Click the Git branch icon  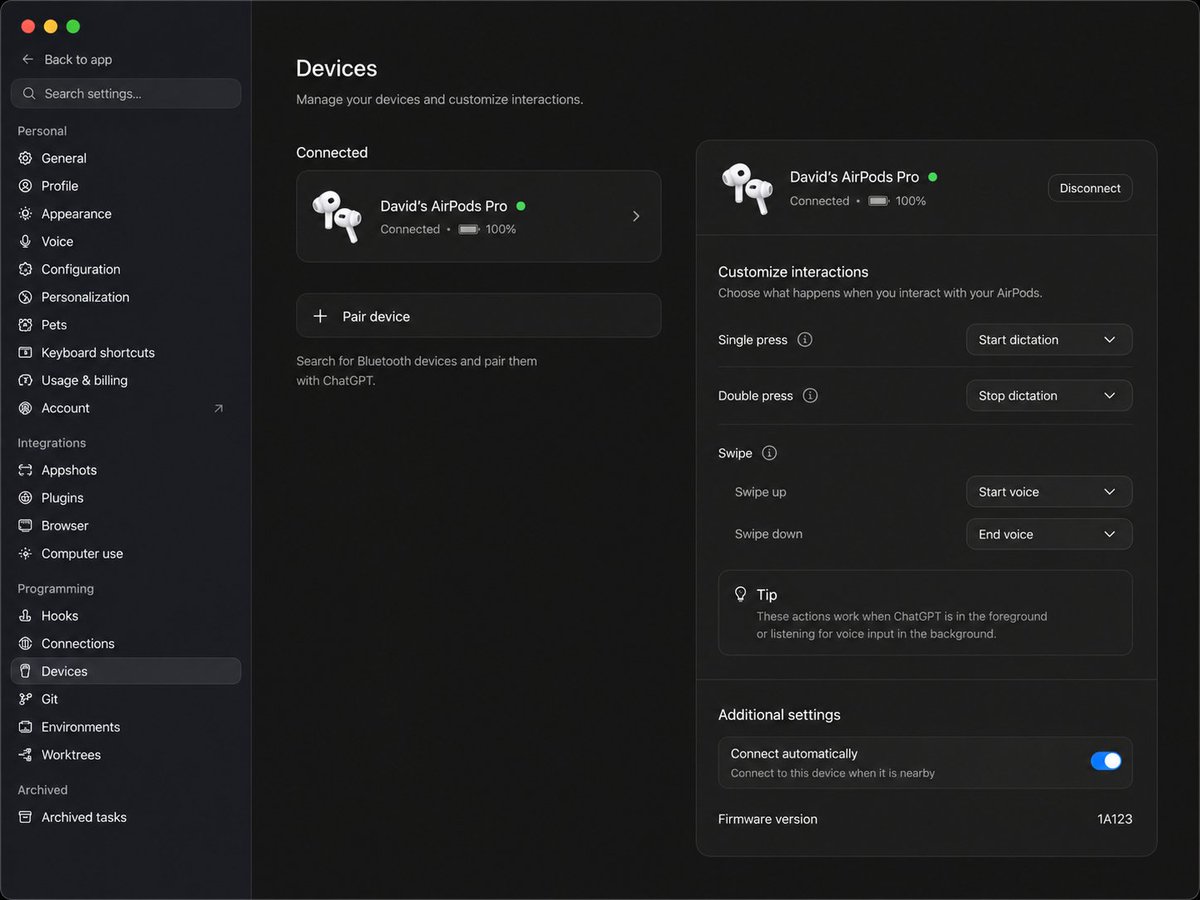click(x=26, y=699)
